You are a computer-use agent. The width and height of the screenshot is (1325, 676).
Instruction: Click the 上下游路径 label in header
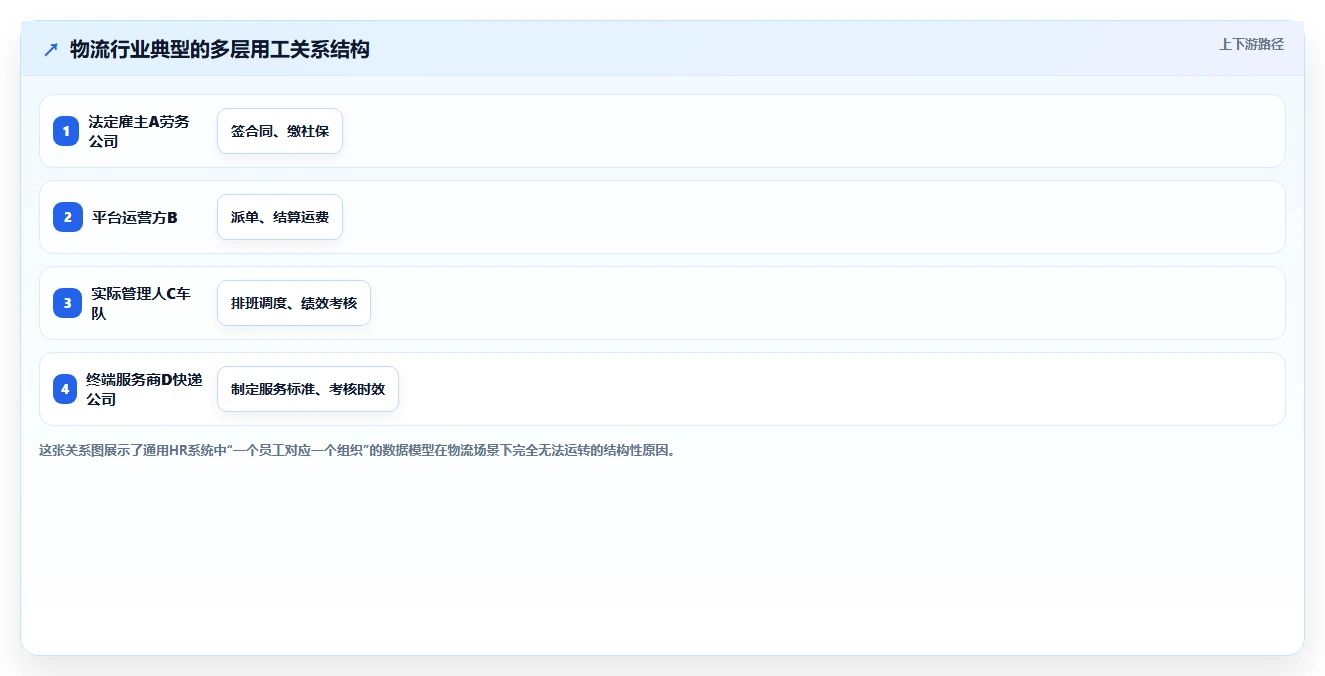point(1251,44)
